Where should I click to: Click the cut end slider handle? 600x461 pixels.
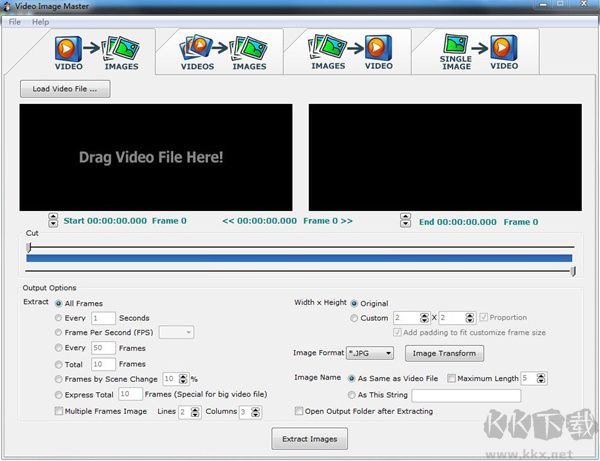(573, 271)
